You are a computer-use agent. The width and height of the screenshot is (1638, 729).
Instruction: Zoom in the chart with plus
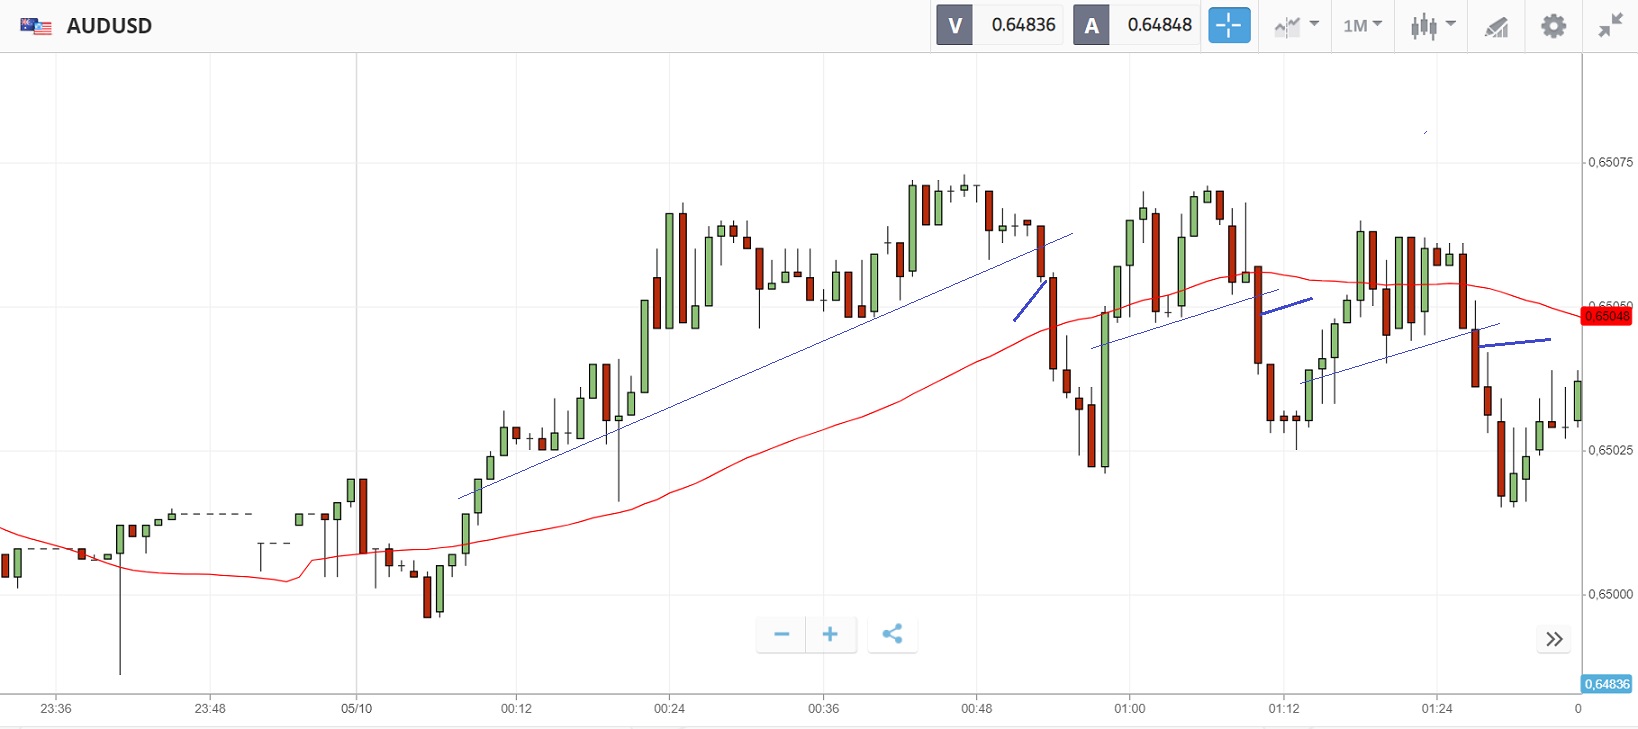[x=830, y=634]
